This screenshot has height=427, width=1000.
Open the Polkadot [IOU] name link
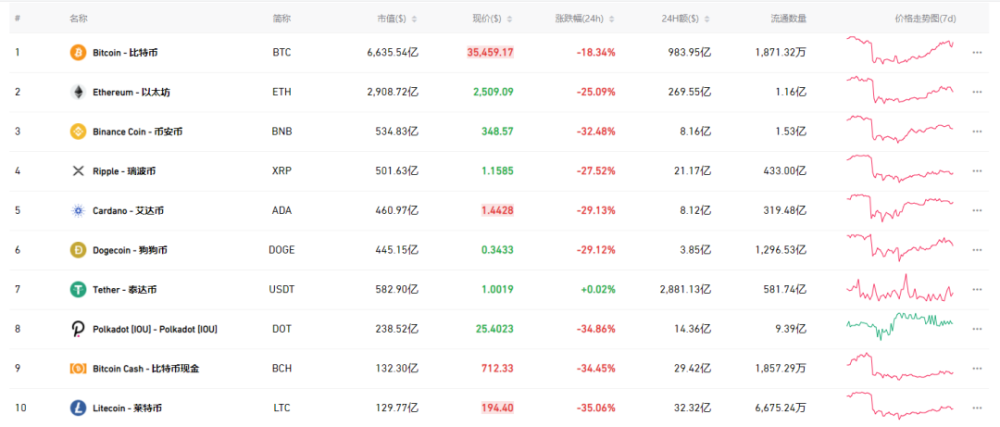pos(155,329)
